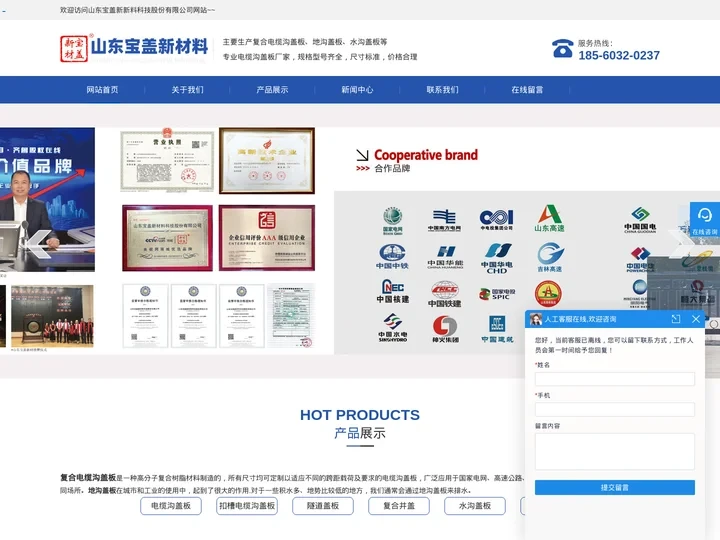
Task: Click the 国家电网 brand logo
Action: pyautogui.click(x=393, y=220)
